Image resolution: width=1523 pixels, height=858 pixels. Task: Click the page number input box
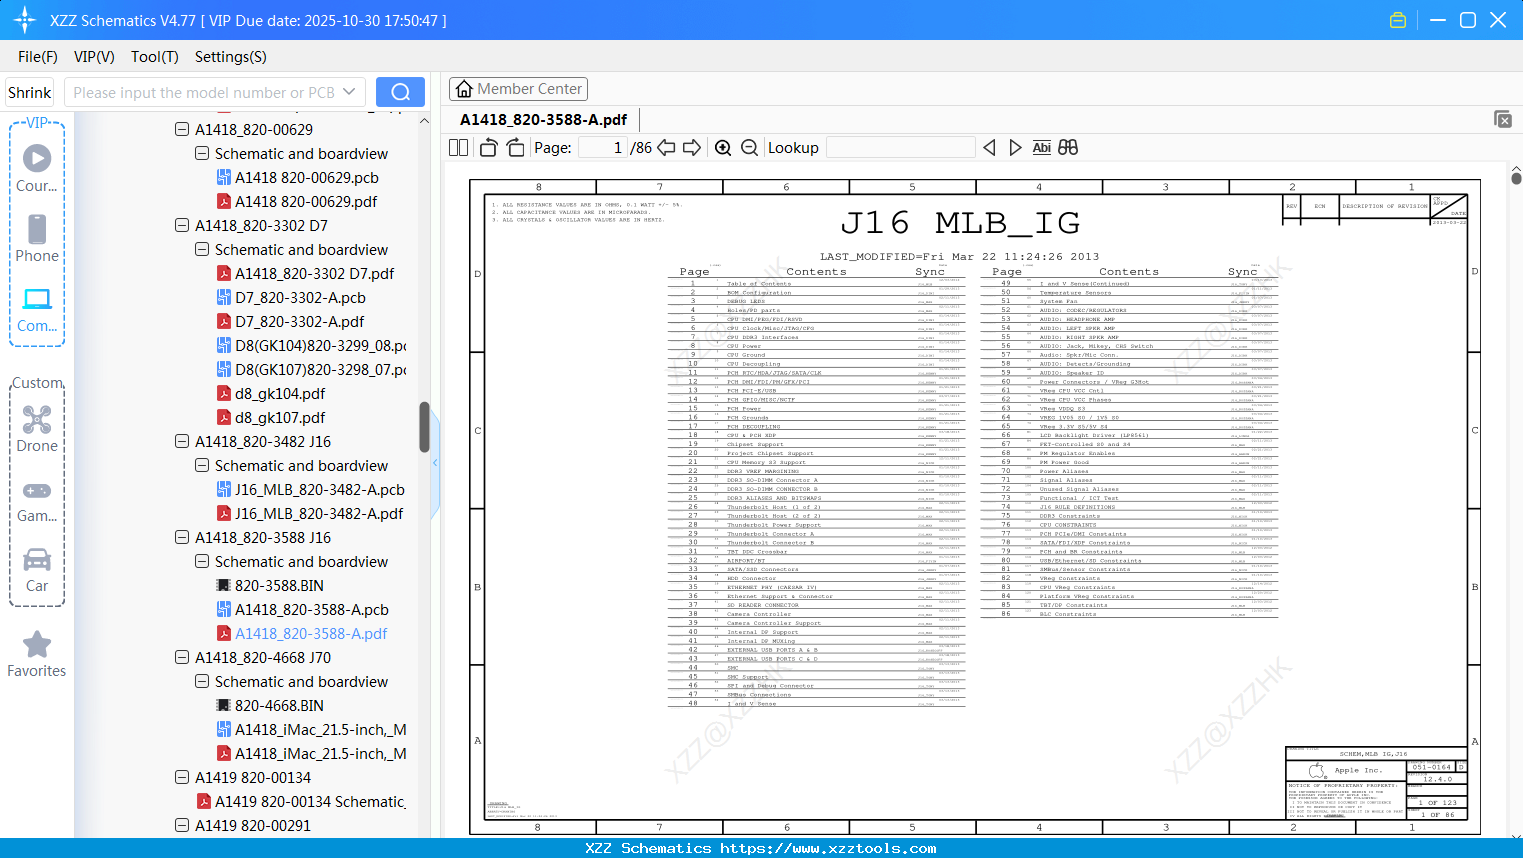pos(603,148)
